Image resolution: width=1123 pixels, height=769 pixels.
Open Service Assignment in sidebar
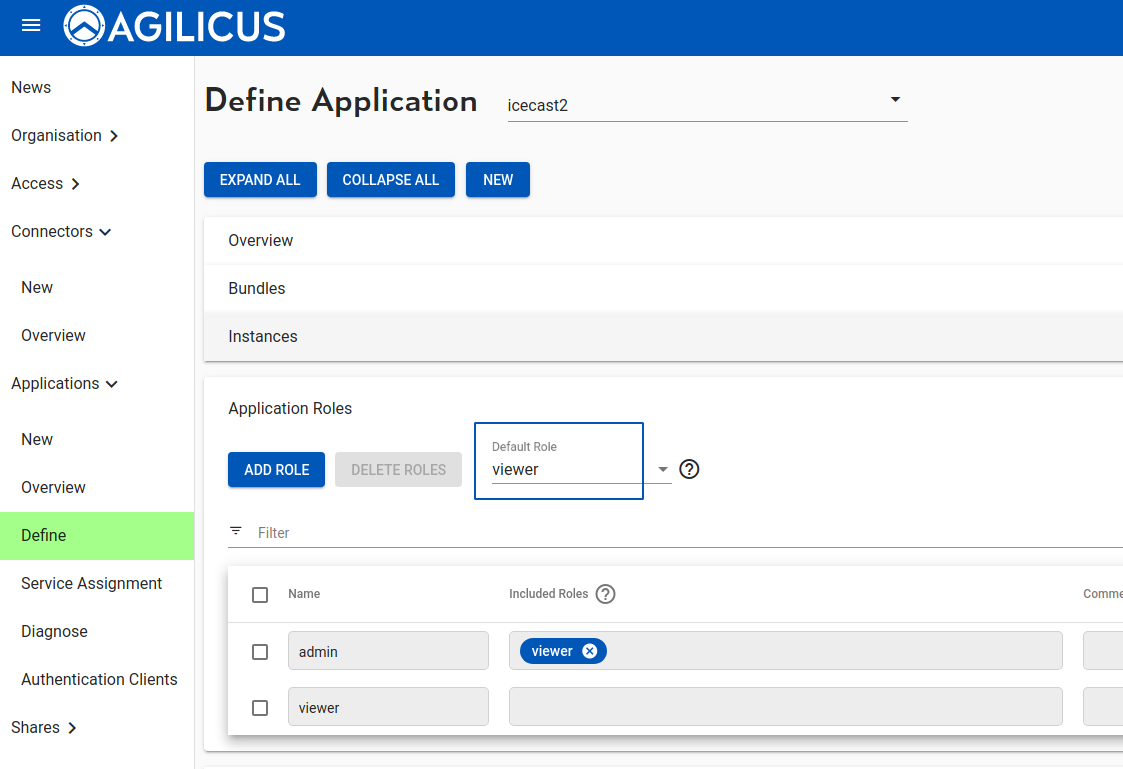coord(91,584)
